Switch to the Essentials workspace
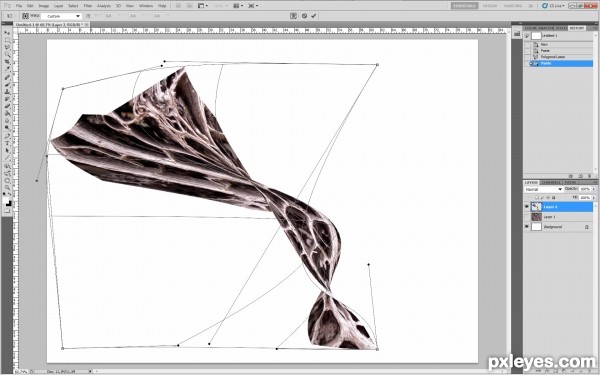Image resolution: width=600 pixels, height=375 pixels. (x=464, y=6)
